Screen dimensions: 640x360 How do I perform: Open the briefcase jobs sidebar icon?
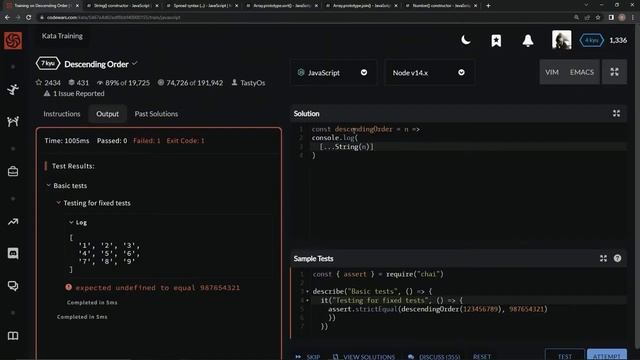(x=13, y=171)
